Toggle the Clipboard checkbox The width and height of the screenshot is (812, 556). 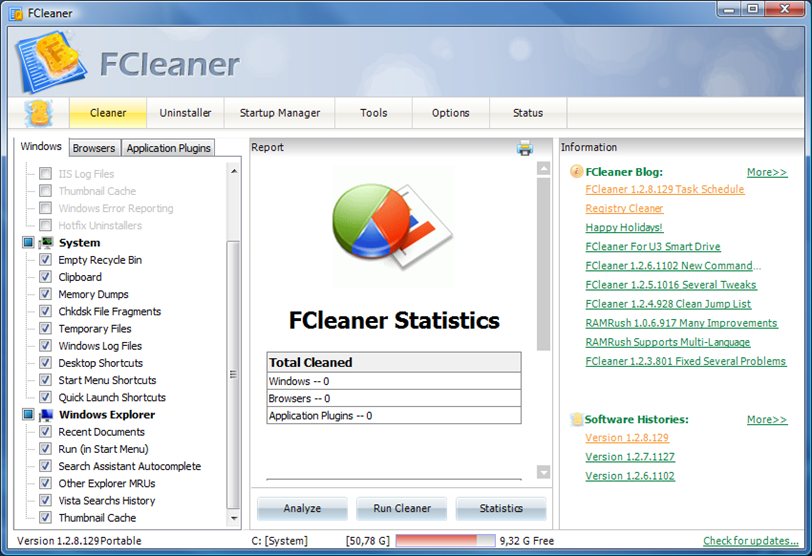(46, 276)
